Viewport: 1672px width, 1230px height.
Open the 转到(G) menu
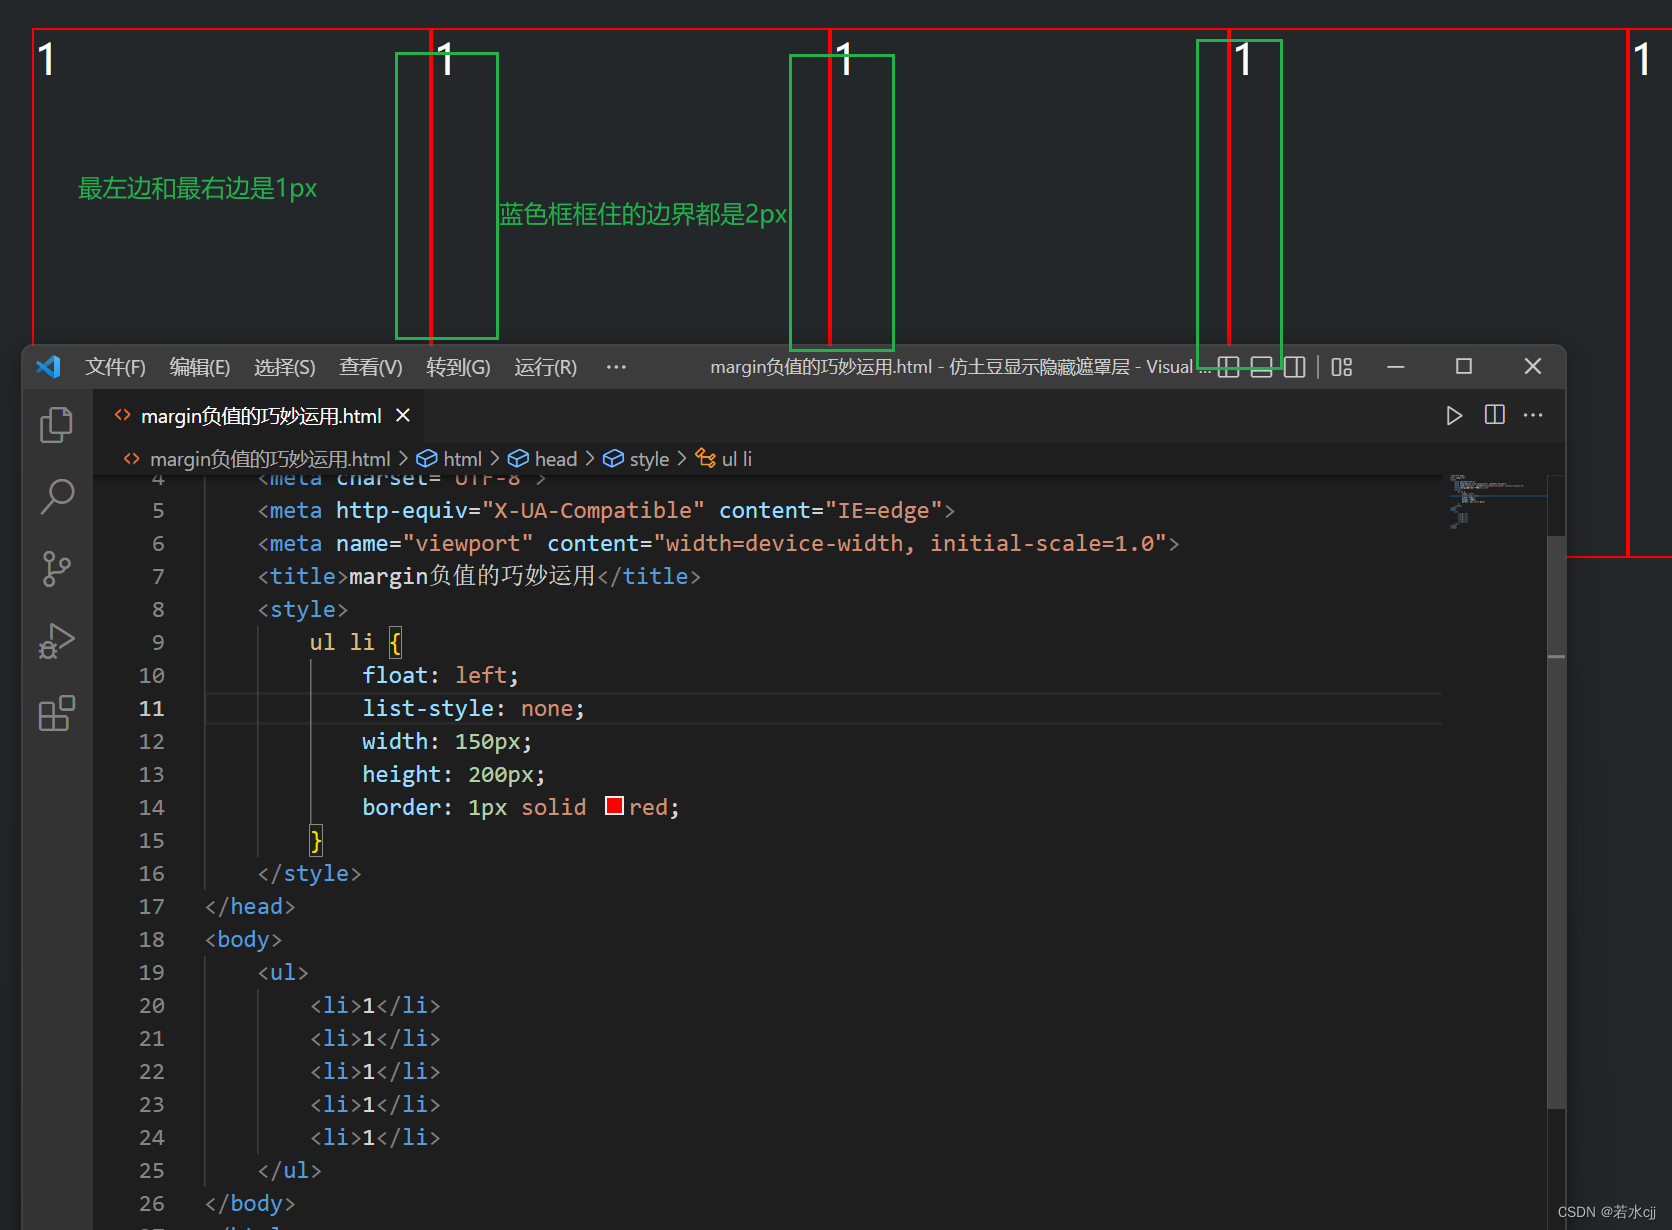[x=458, y=367]
